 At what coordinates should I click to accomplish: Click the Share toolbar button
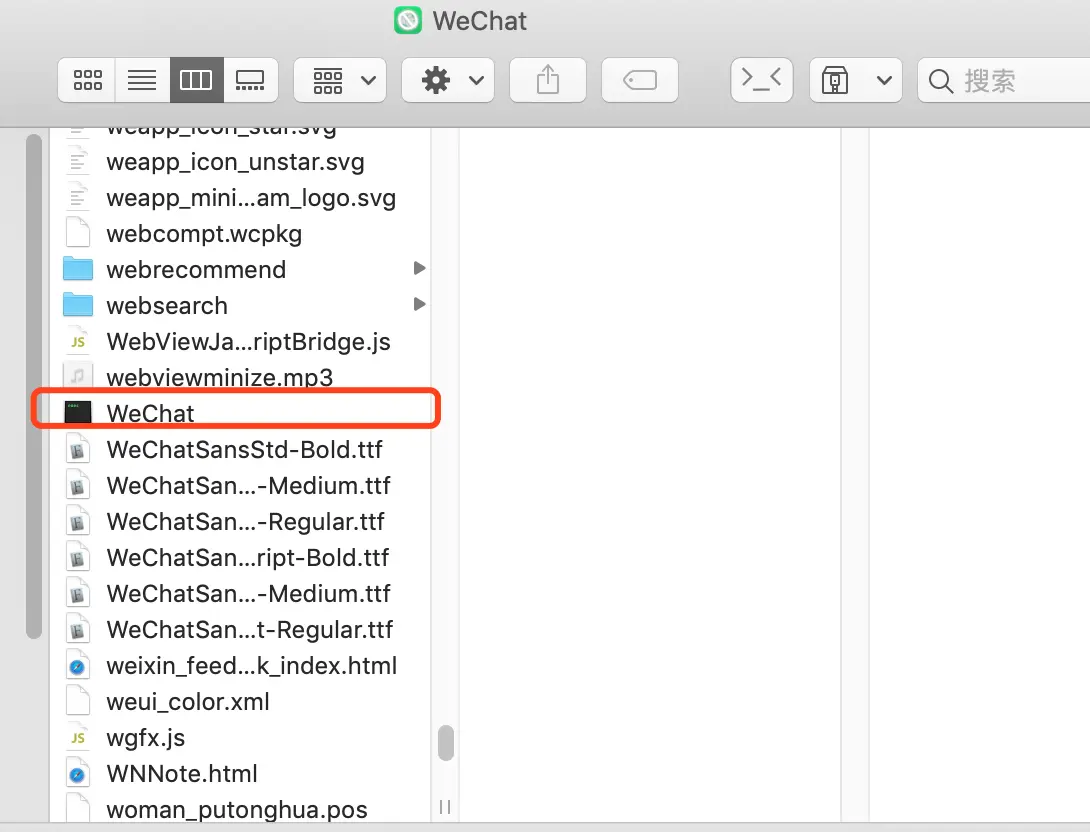coord(548,80)
